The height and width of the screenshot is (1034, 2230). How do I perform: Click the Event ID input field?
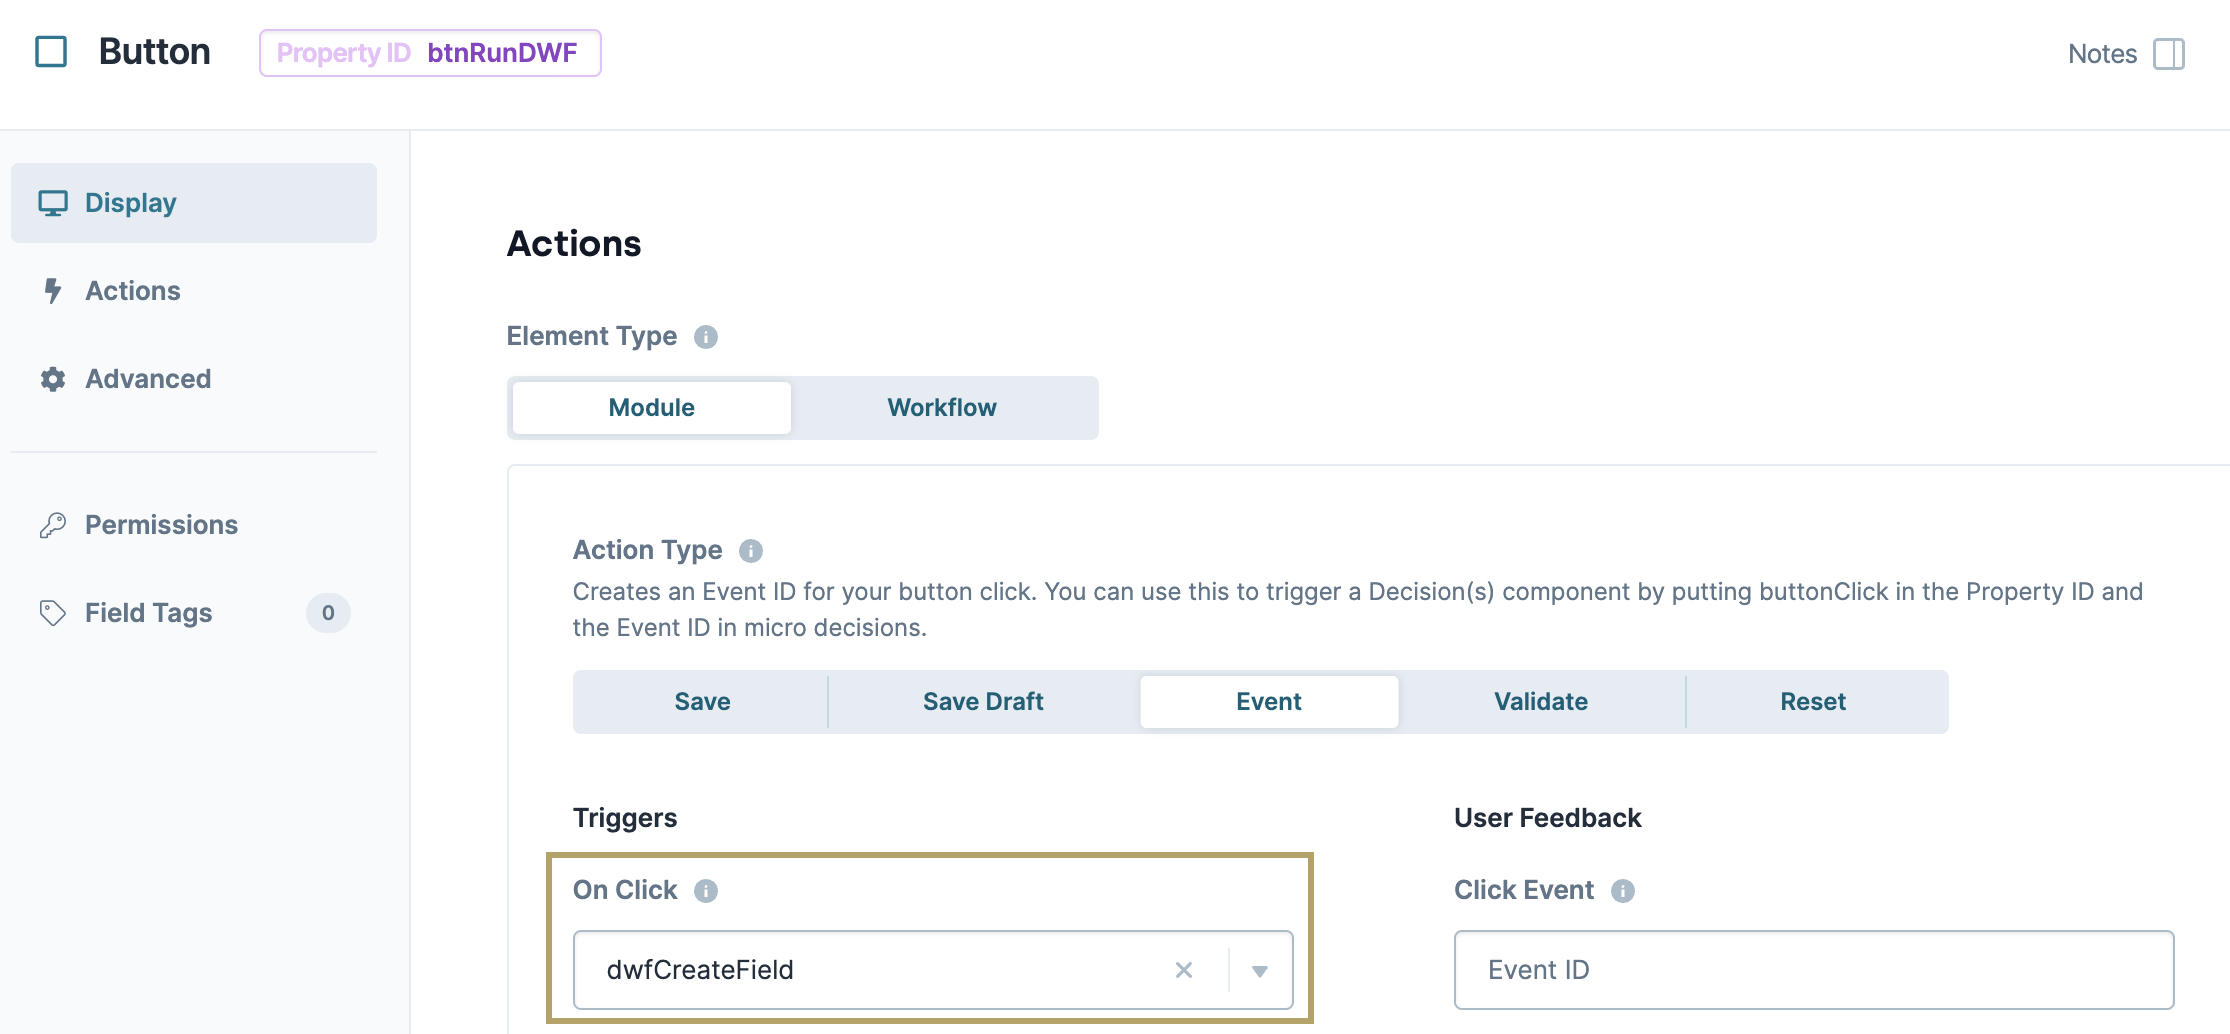(x=1814, y=970)
